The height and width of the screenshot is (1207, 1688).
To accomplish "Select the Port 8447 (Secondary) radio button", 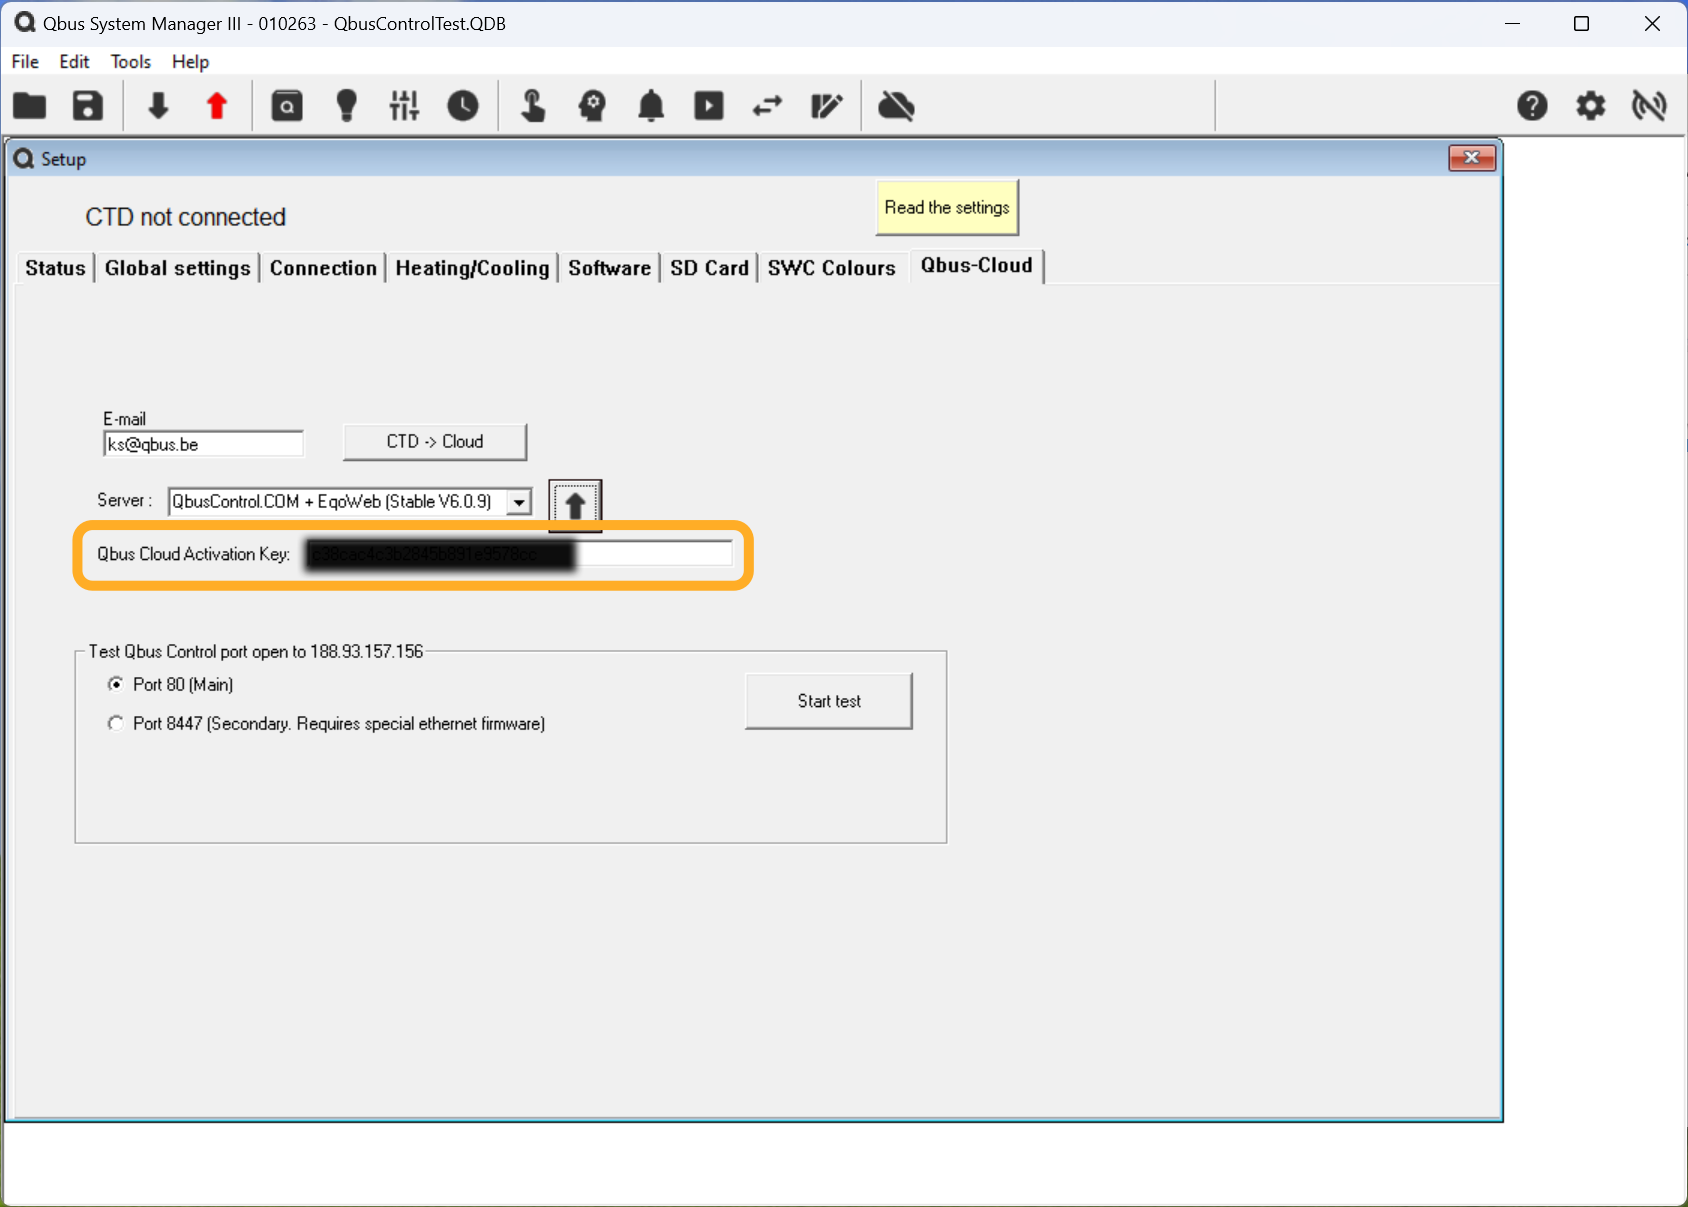I will [x=116, y=723].
